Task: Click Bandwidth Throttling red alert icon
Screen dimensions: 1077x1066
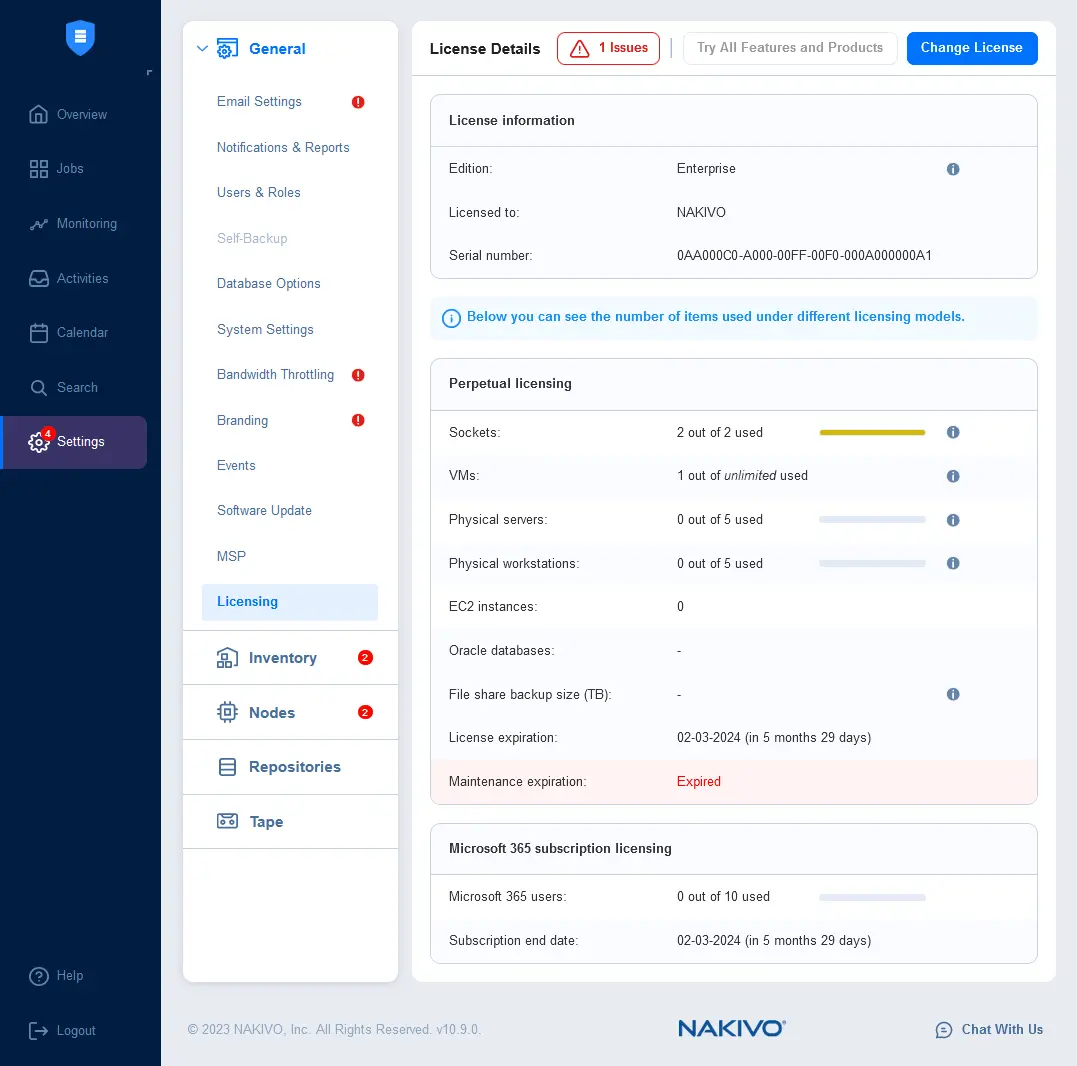Action: (358, 375)
